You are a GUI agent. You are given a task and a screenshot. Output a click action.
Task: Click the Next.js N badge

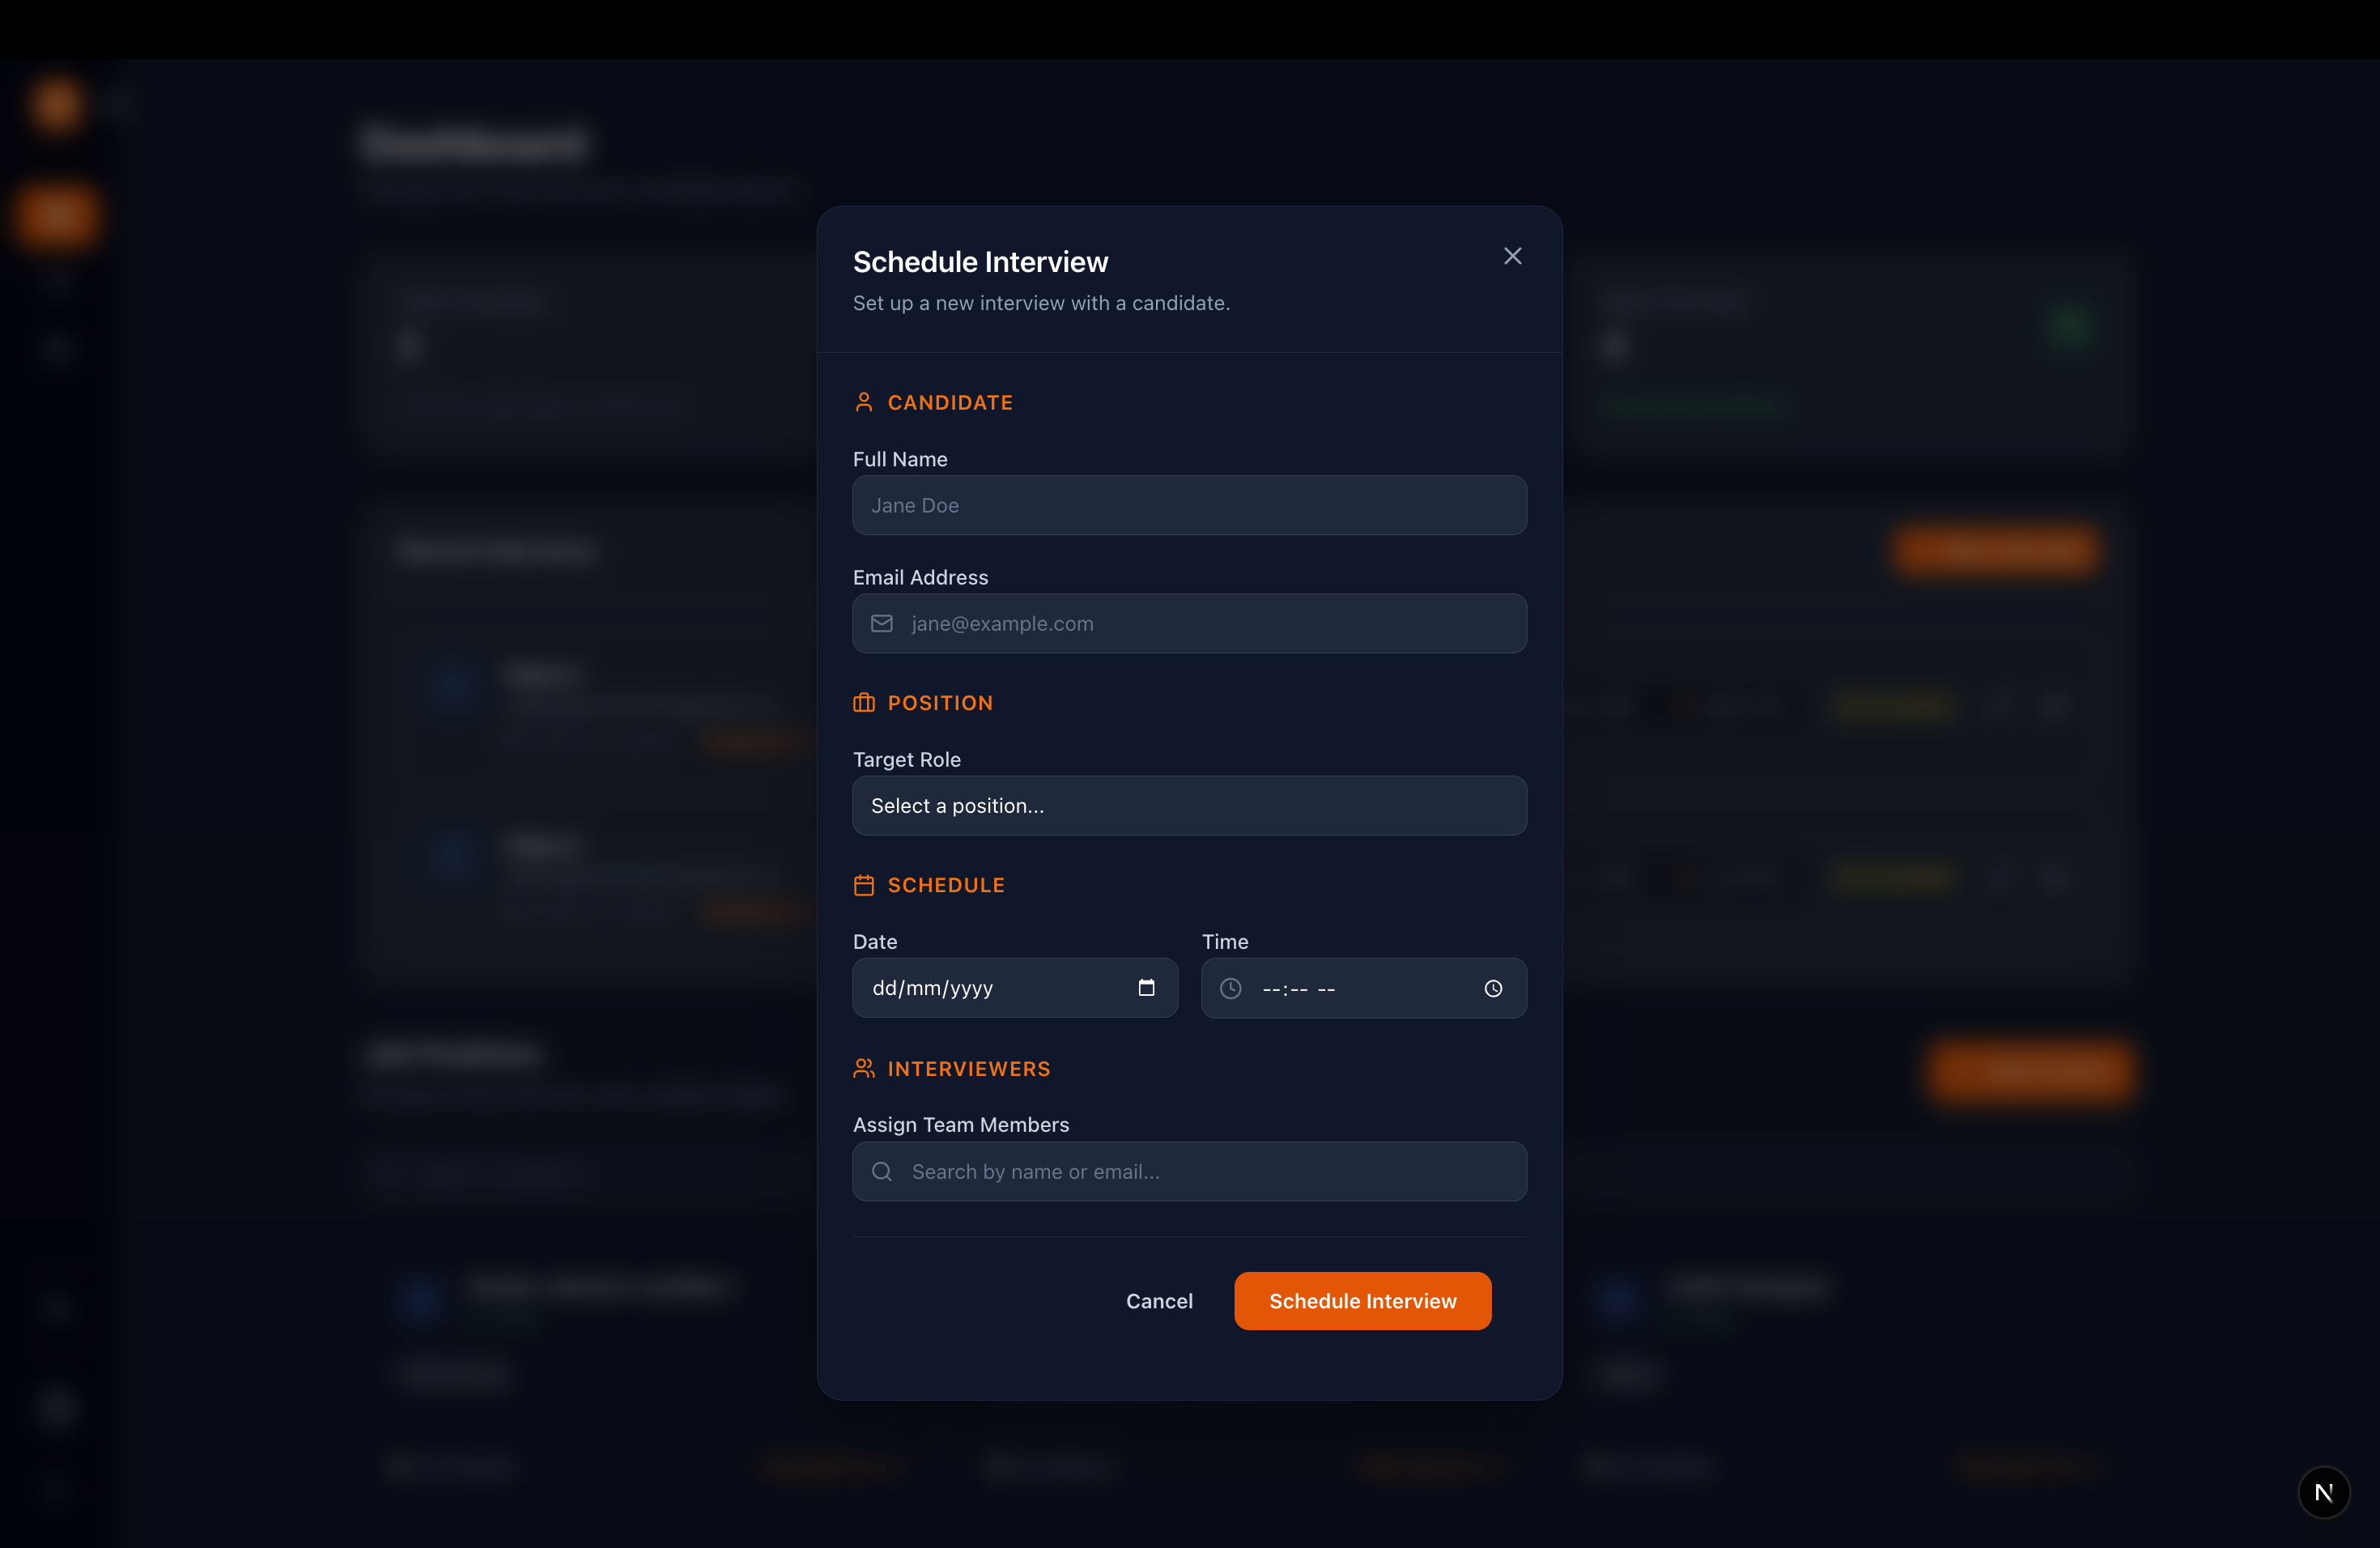(x=2323, y=1492)
